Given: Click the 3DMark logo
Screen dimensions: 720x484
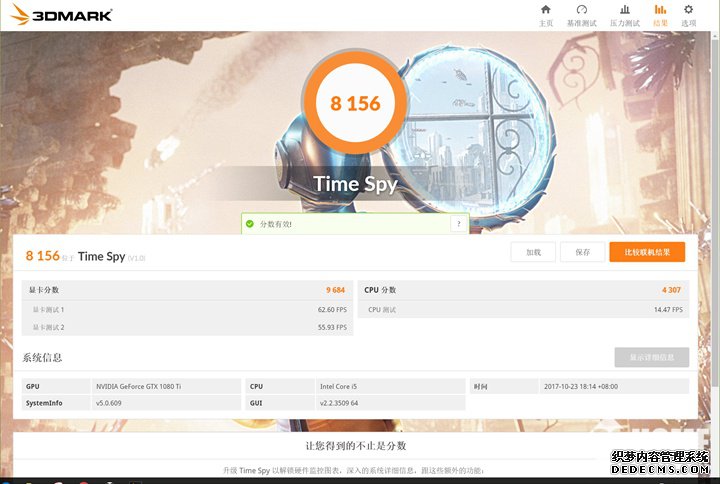Looking at the screenshot, I should [x=62, y=15].
